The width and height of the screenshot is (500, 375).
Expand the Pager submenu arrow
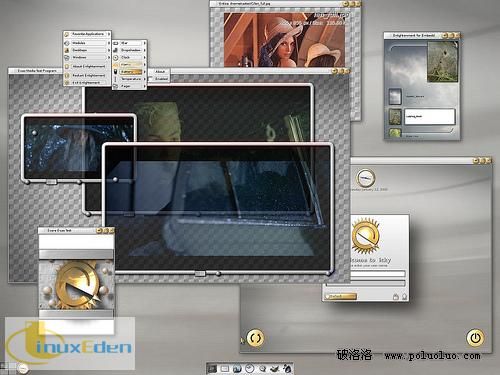pos(144,86)
